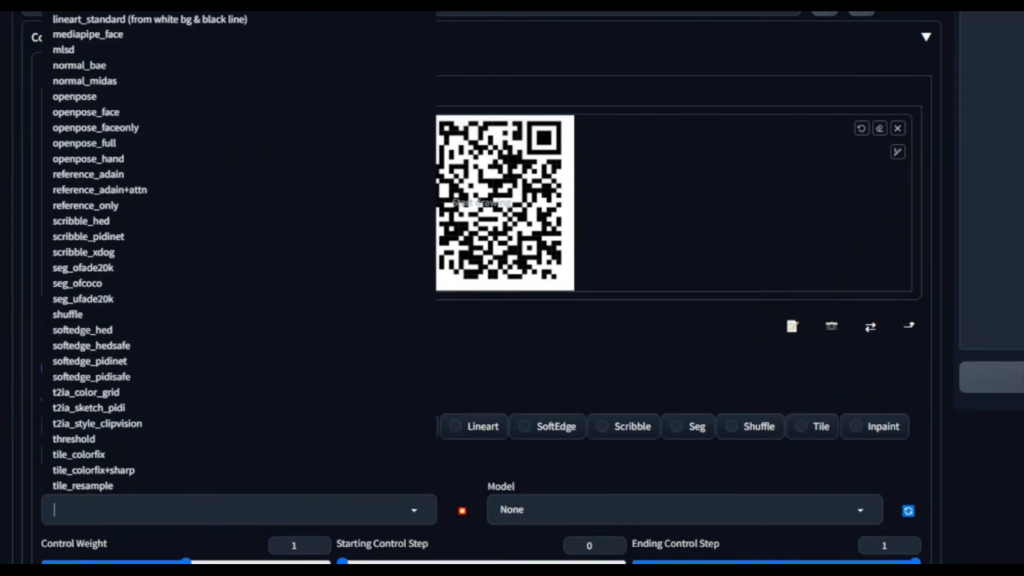This screenshot has height=576, width=1024.
Task: Pick openpose_full from the list
Action: pos(84,143)
